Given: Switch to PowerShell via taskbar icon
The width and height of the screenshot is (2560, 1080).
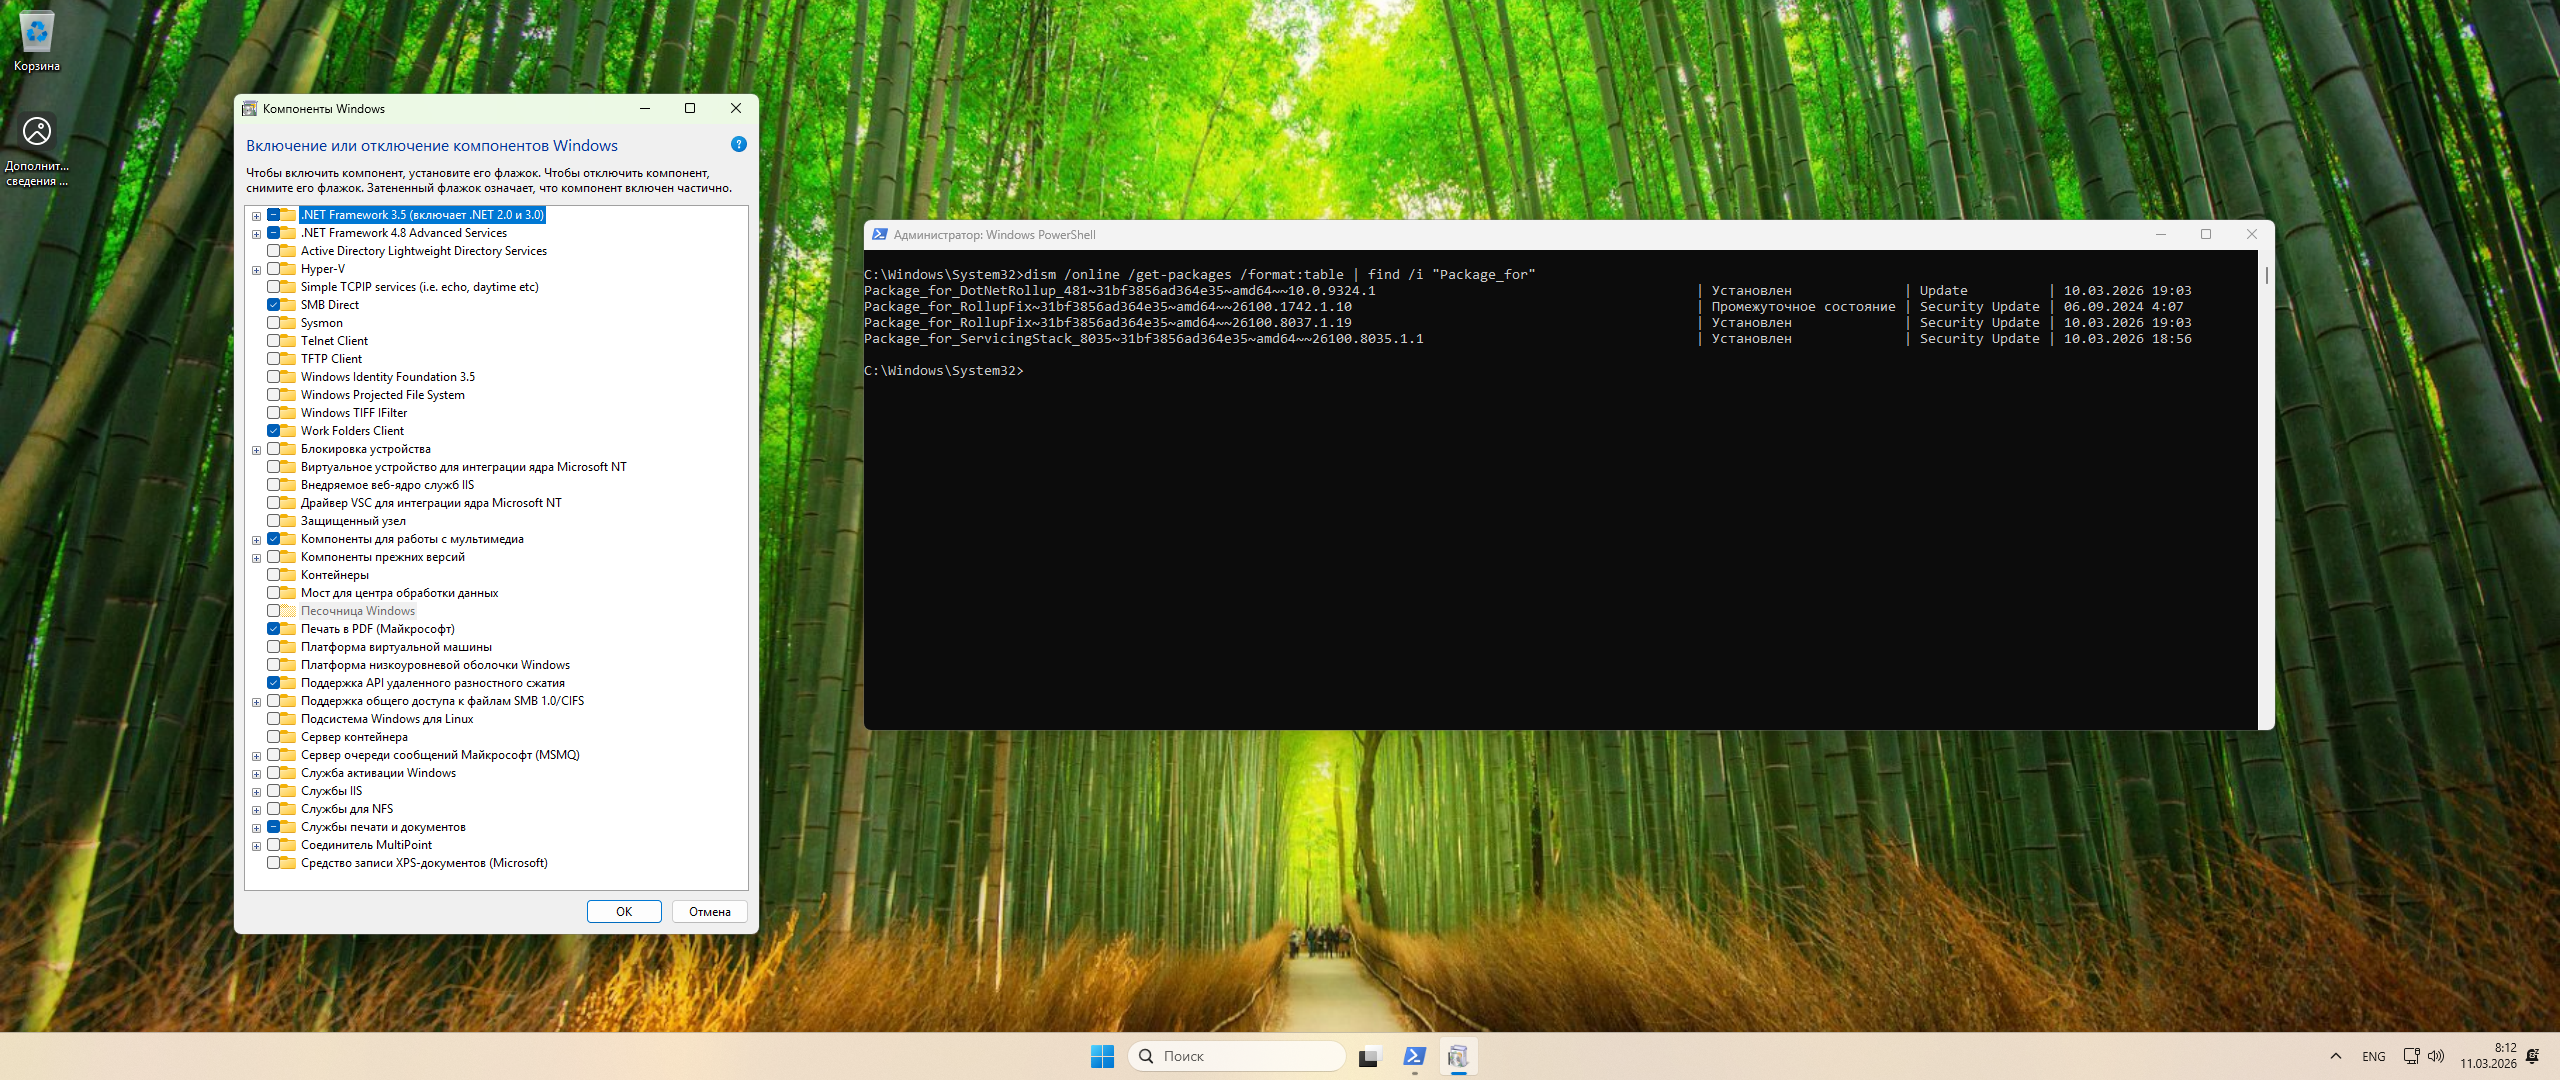Looking at the screenshot, I should [1414, 1056].
